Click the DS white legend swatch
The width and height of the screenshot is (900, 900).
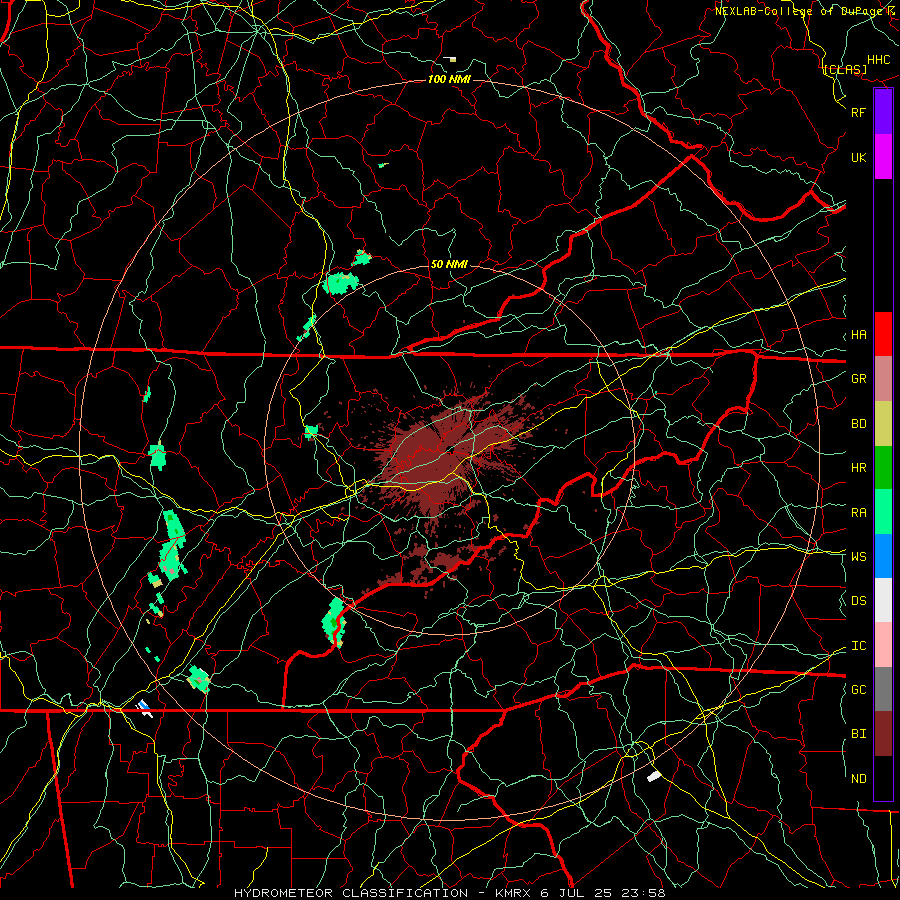[x=883, y=600]
